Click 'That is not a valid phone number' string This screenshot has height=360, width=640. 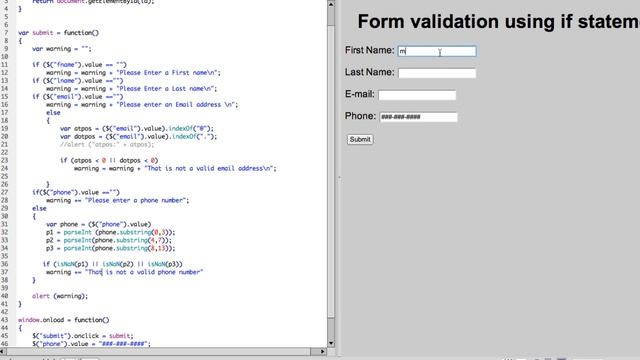(x=144, y=272)
